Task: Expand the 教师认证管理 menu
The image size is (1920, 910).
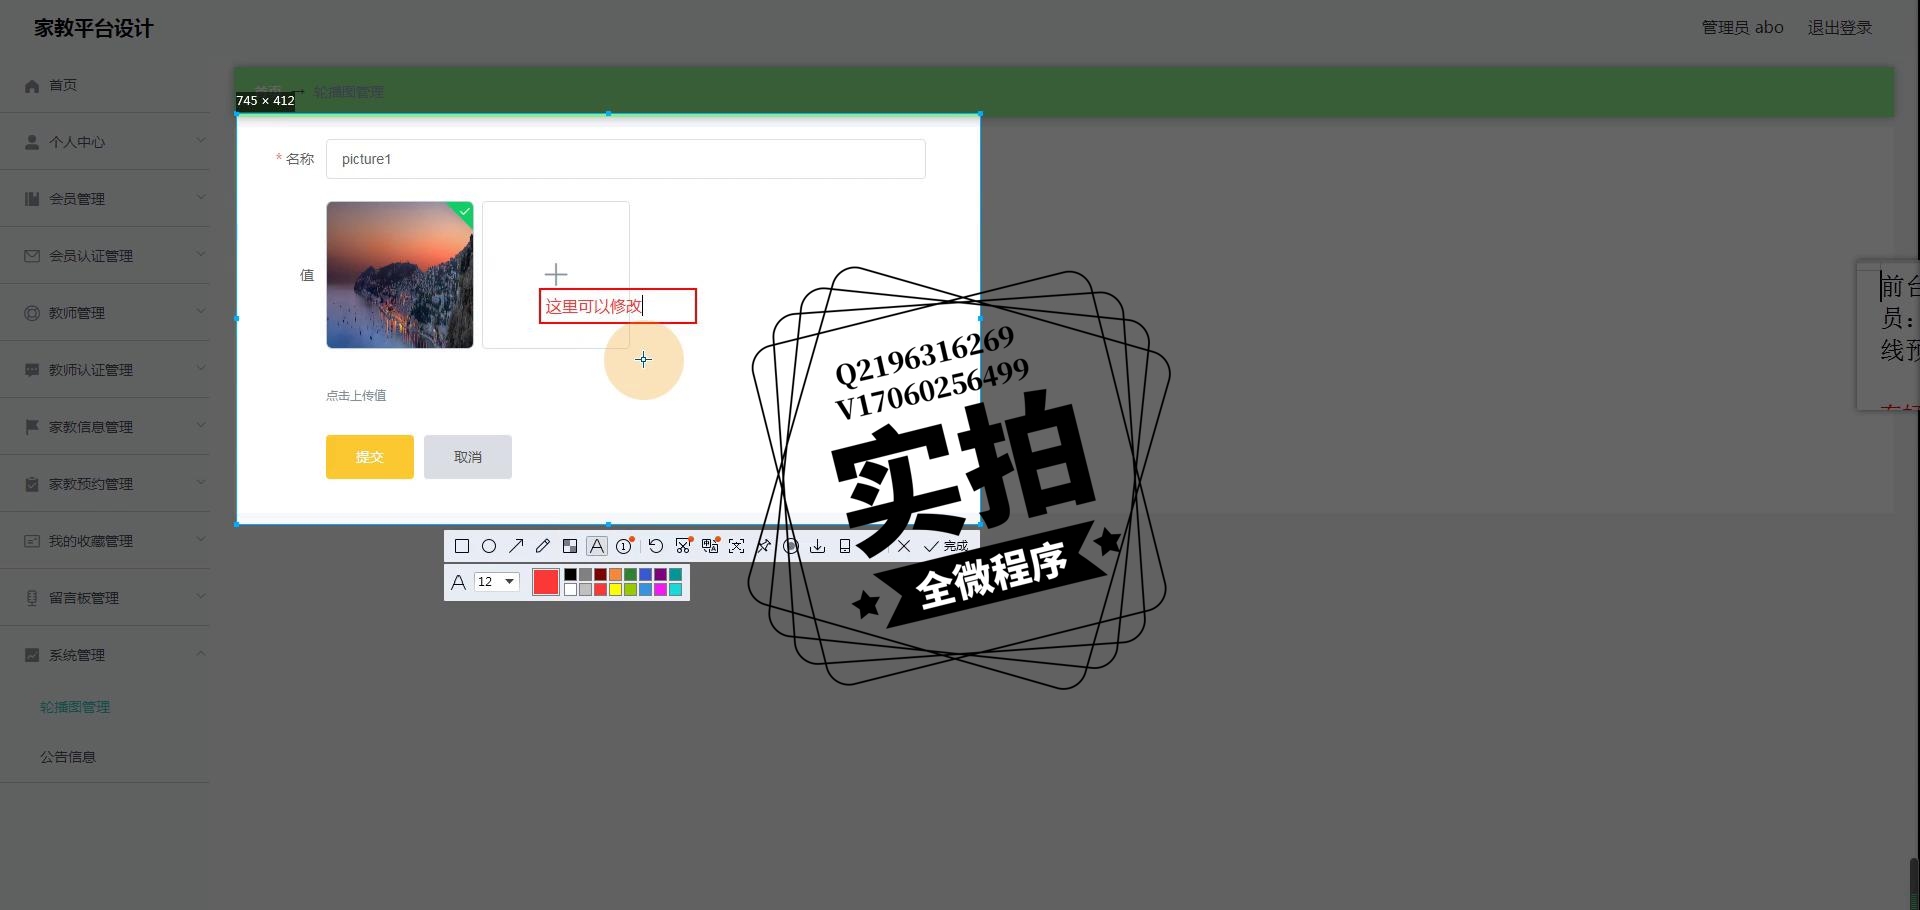Action: coord(105,370)
